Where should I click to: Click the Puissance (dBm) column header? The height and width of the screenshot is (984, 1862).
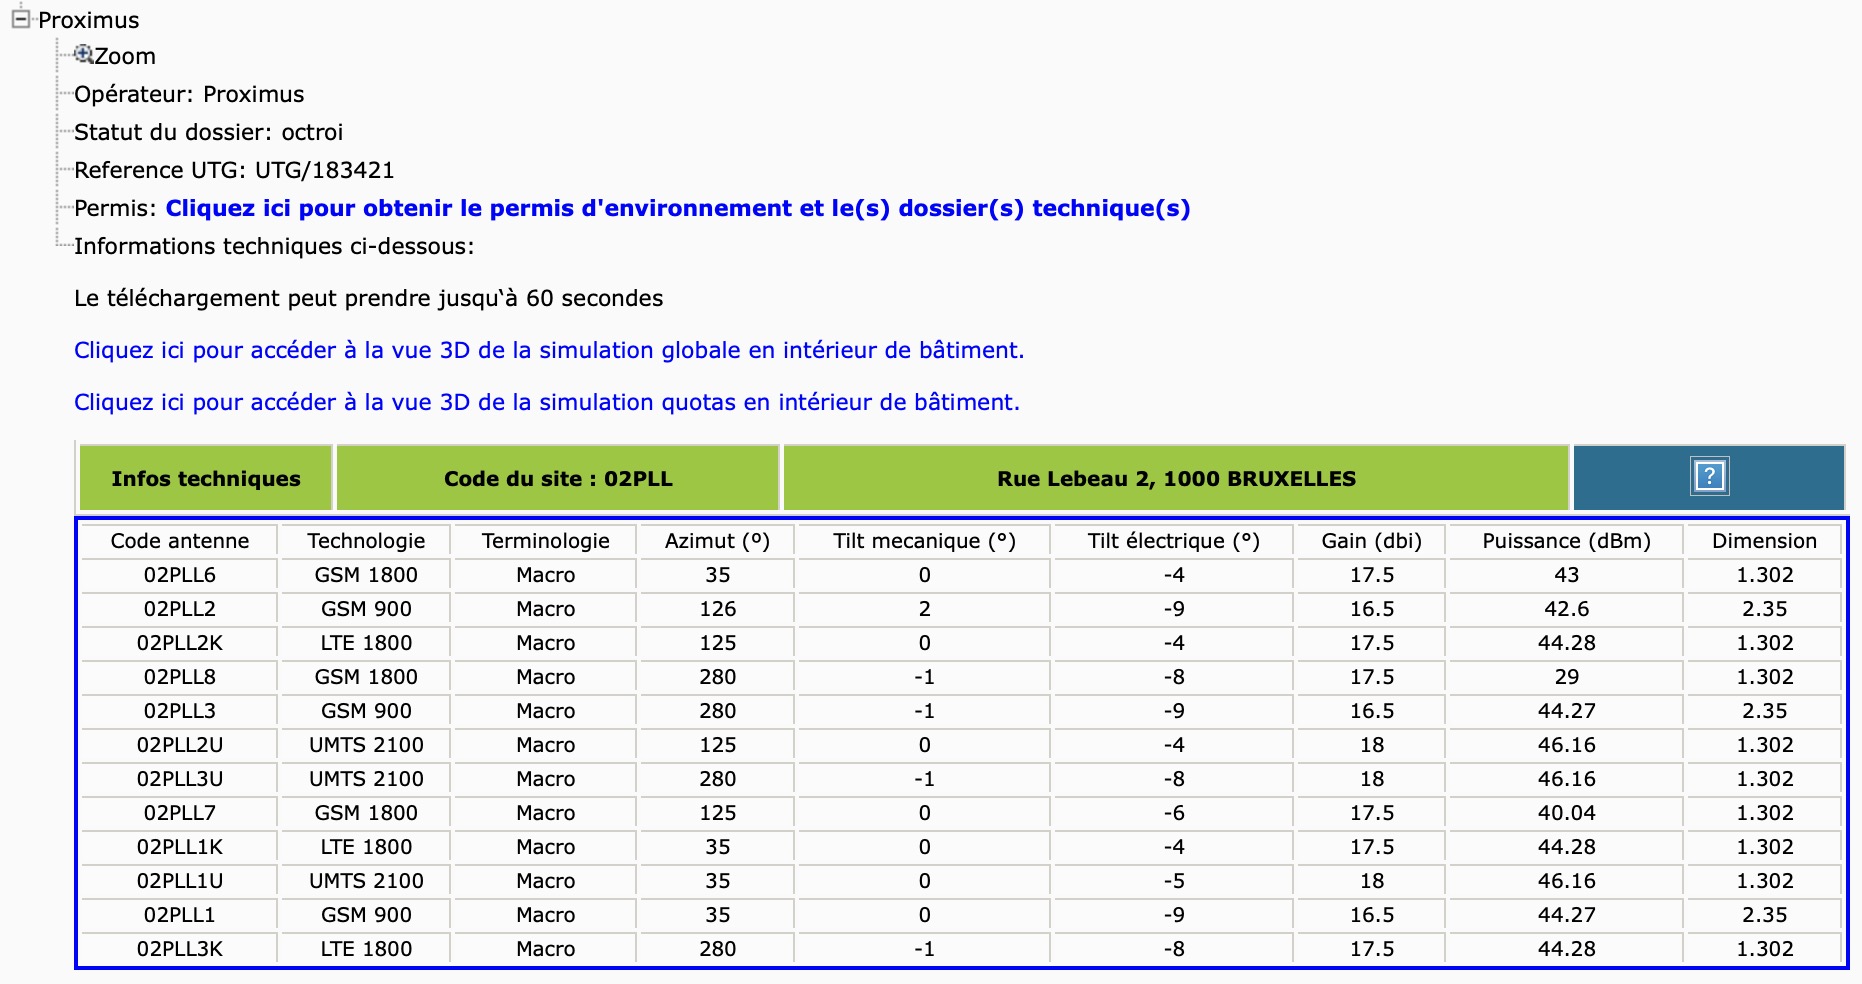point(1566,541)
